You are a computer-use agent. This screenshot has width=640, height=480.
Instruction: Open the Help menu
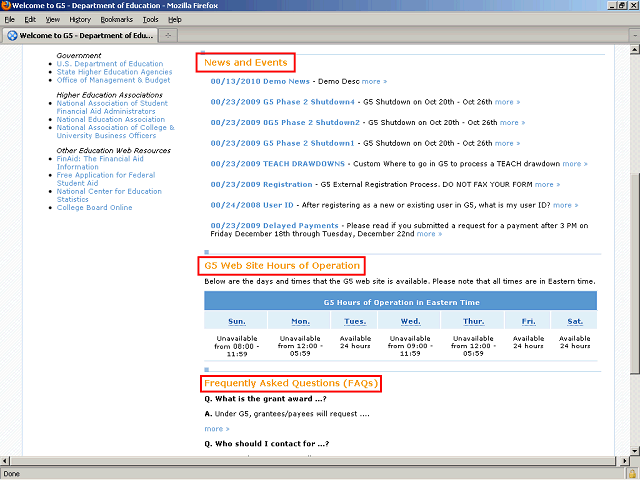coord(175,20)
